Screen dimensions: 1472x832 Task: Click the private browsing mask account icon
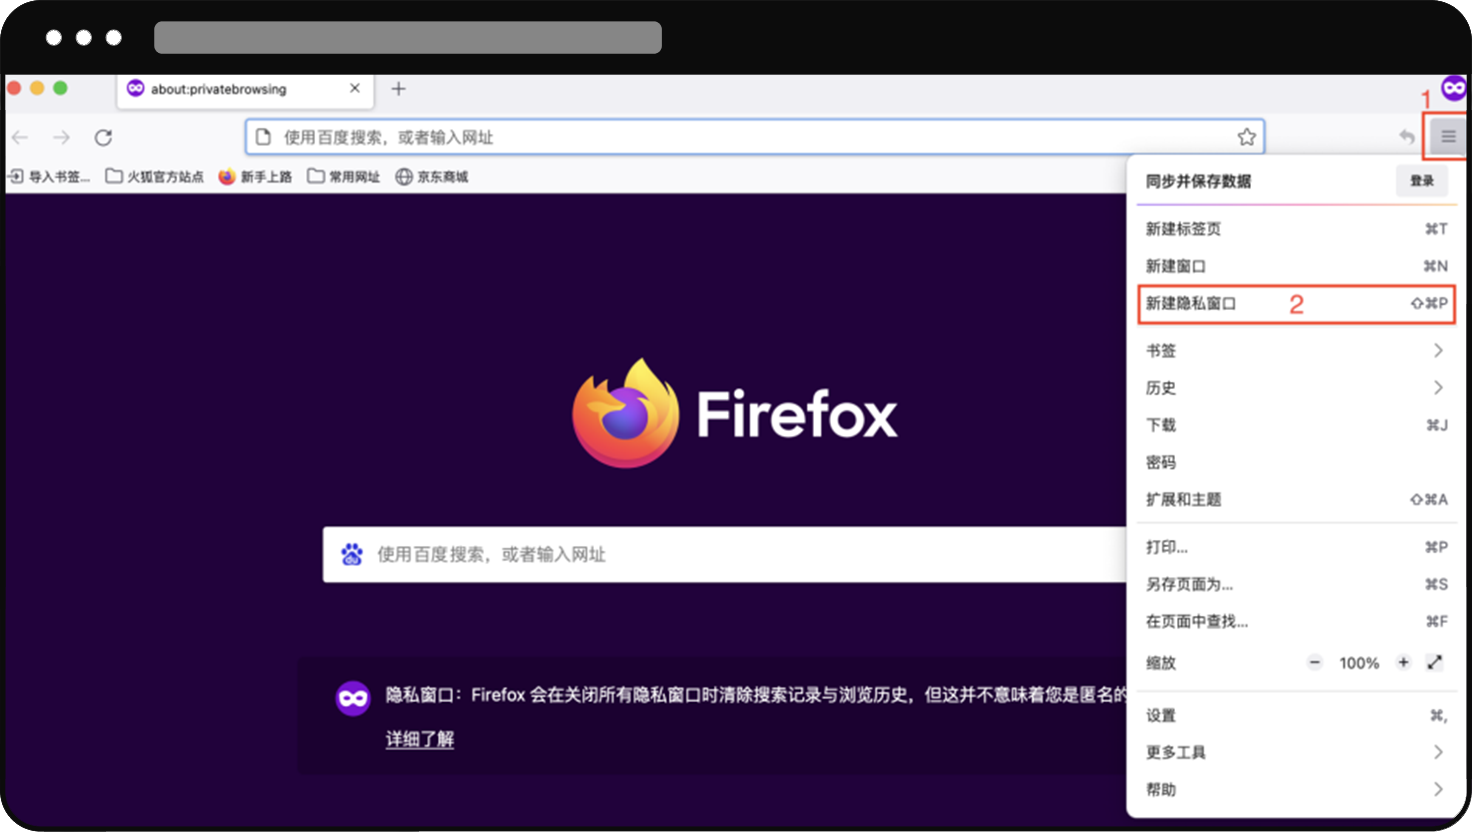[x=1452, y=88]
